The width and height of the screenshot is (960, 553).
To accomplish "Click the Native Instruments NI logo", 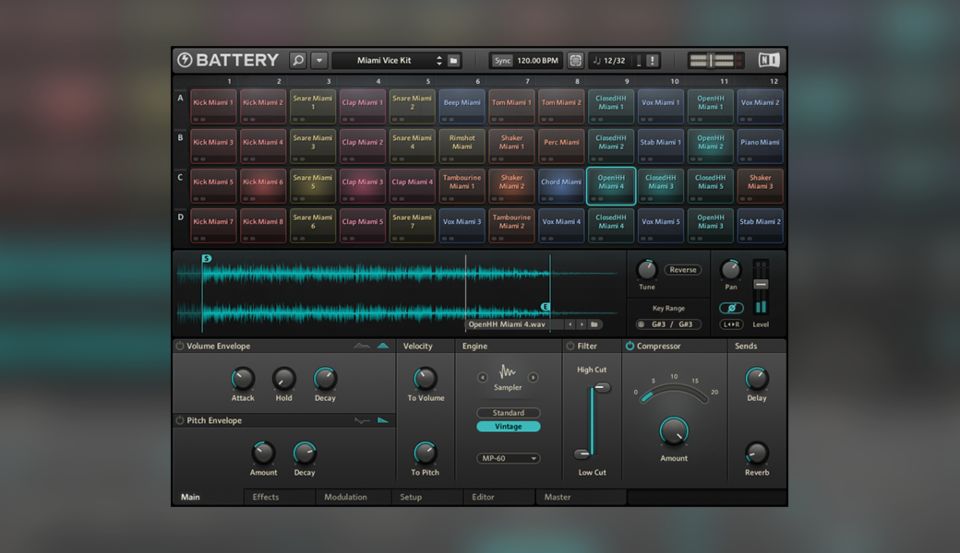I will [x=768, y=60].
